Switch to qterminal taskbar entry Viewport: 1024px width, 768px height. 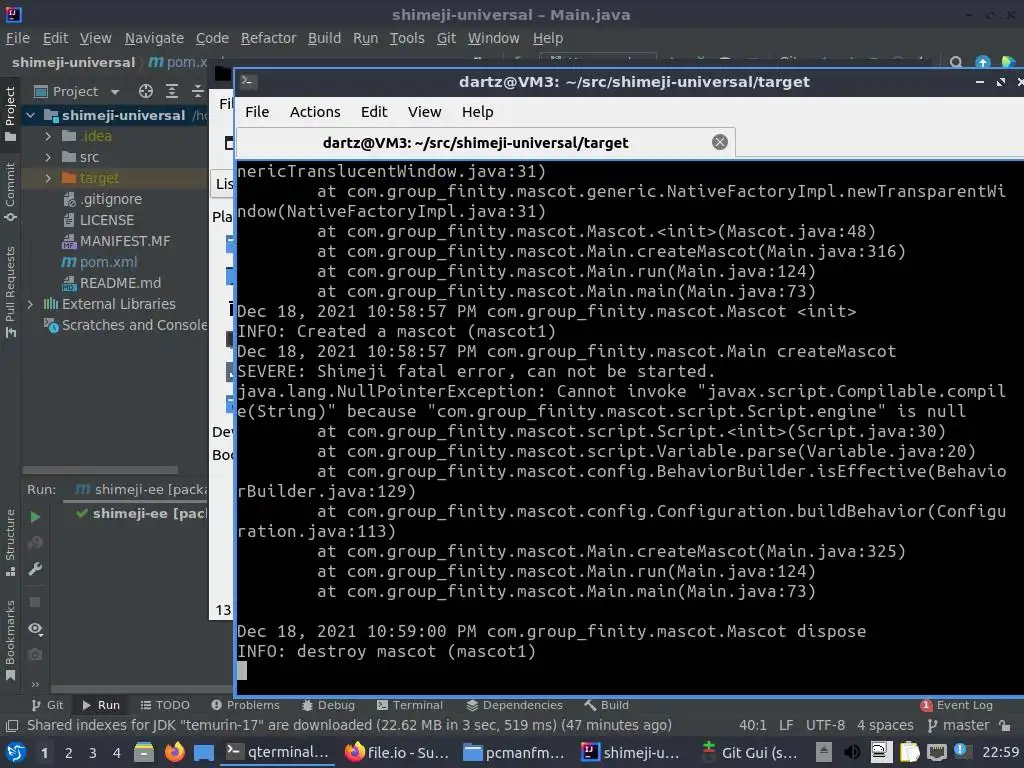[278, 752]
